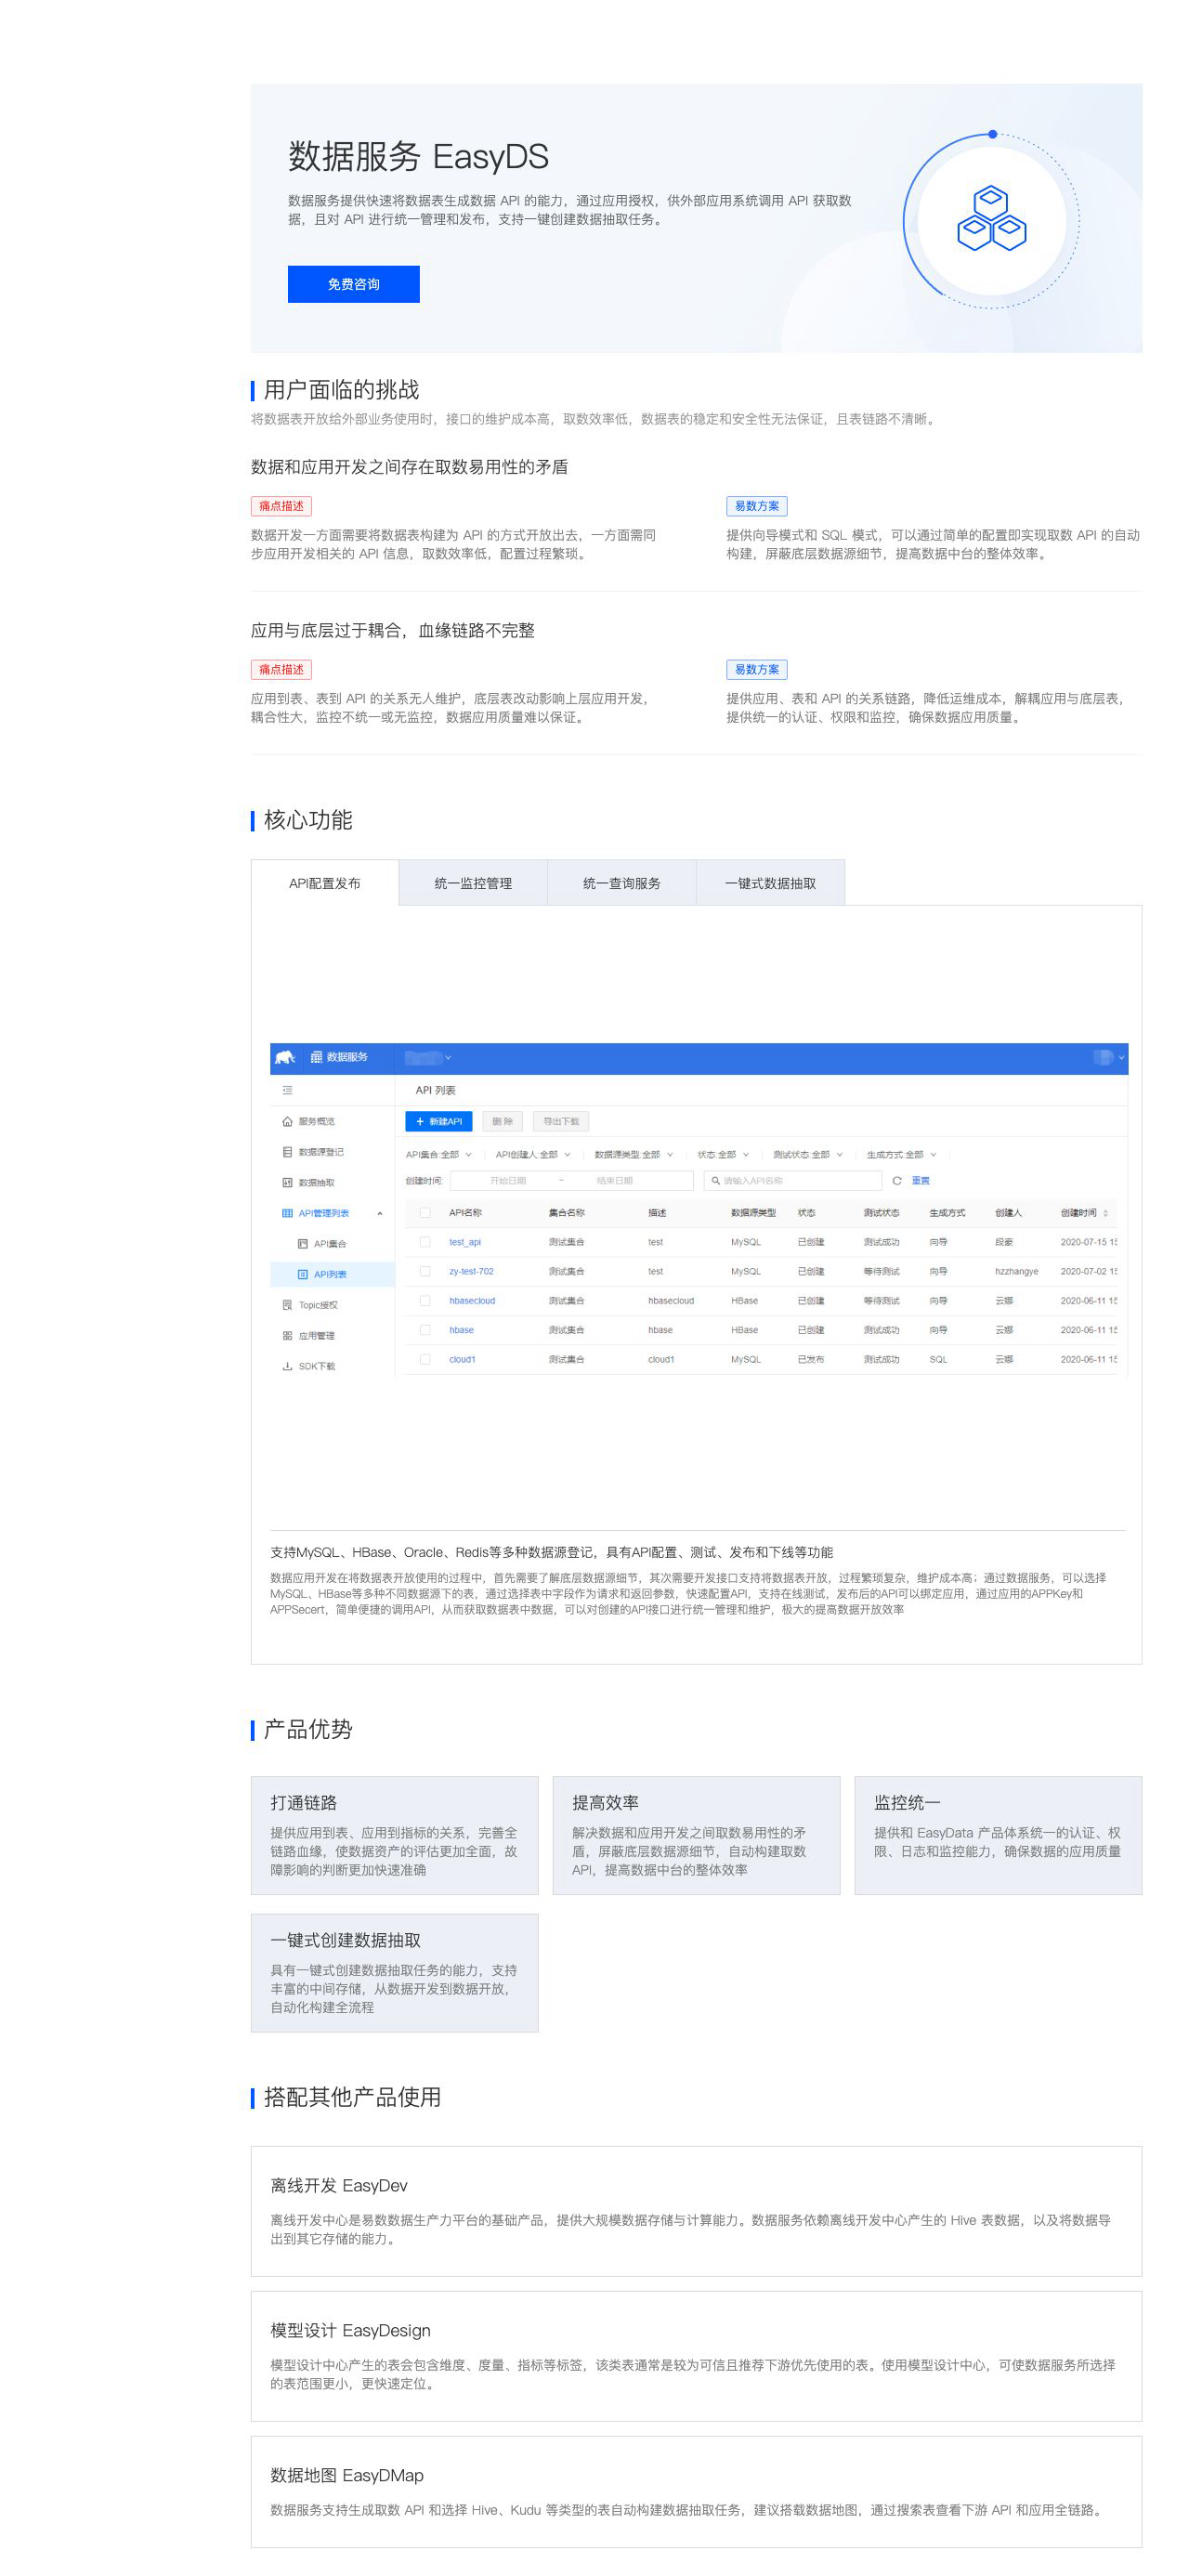Click the 重置 link

[x=921, y=1181]
